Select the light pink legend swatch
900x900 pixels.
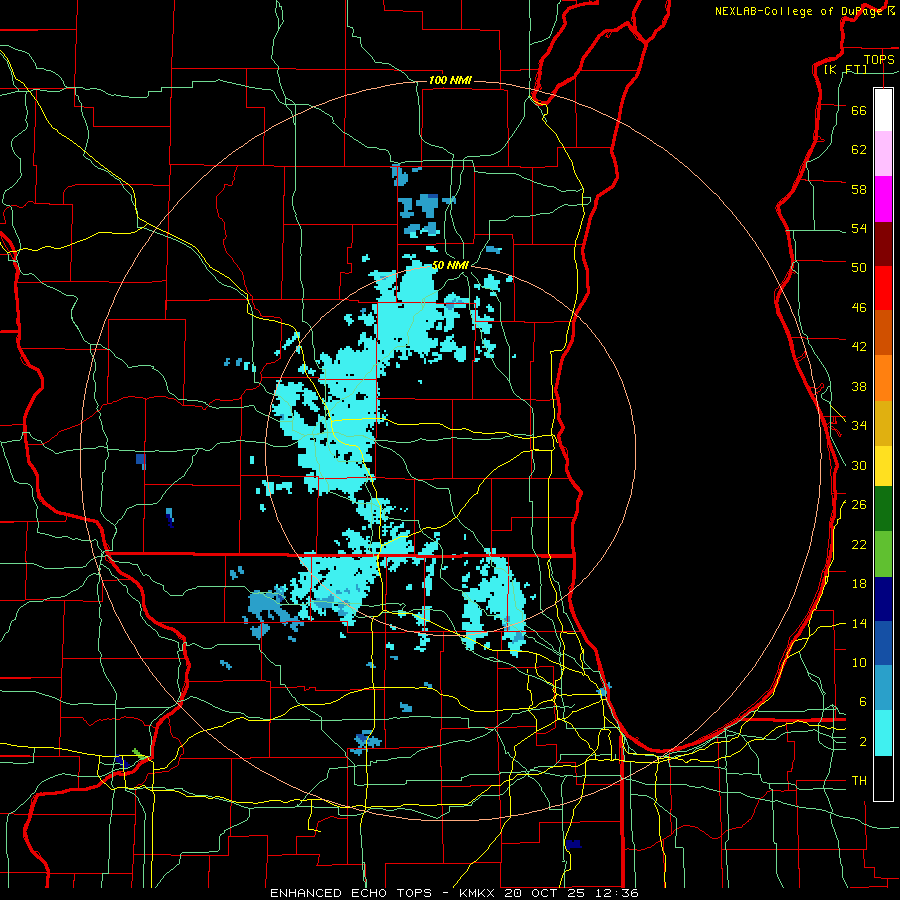point(883,154)
